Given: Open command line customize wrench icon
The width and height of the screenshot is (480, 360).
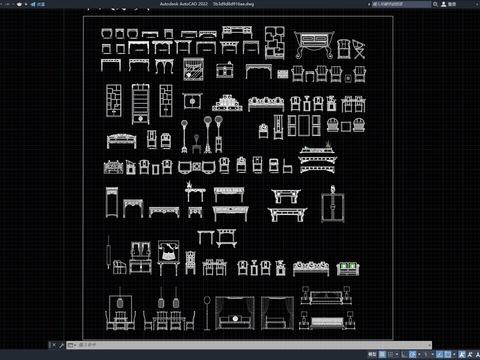Looking at the screenshot, I should point(61,345).
